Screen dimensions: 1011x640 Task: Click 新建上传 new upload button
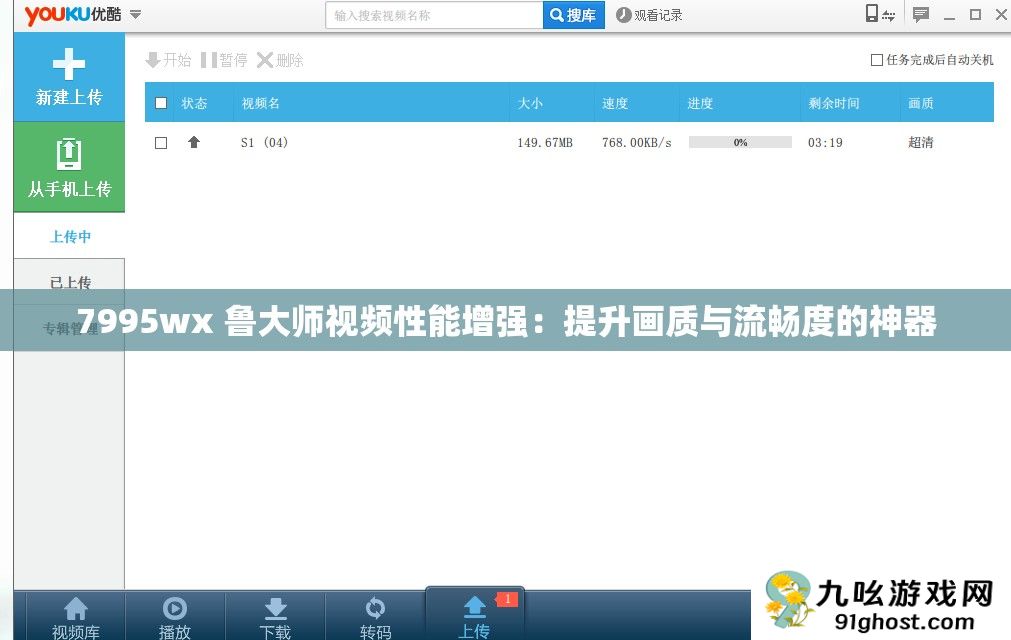click(69, 77)
